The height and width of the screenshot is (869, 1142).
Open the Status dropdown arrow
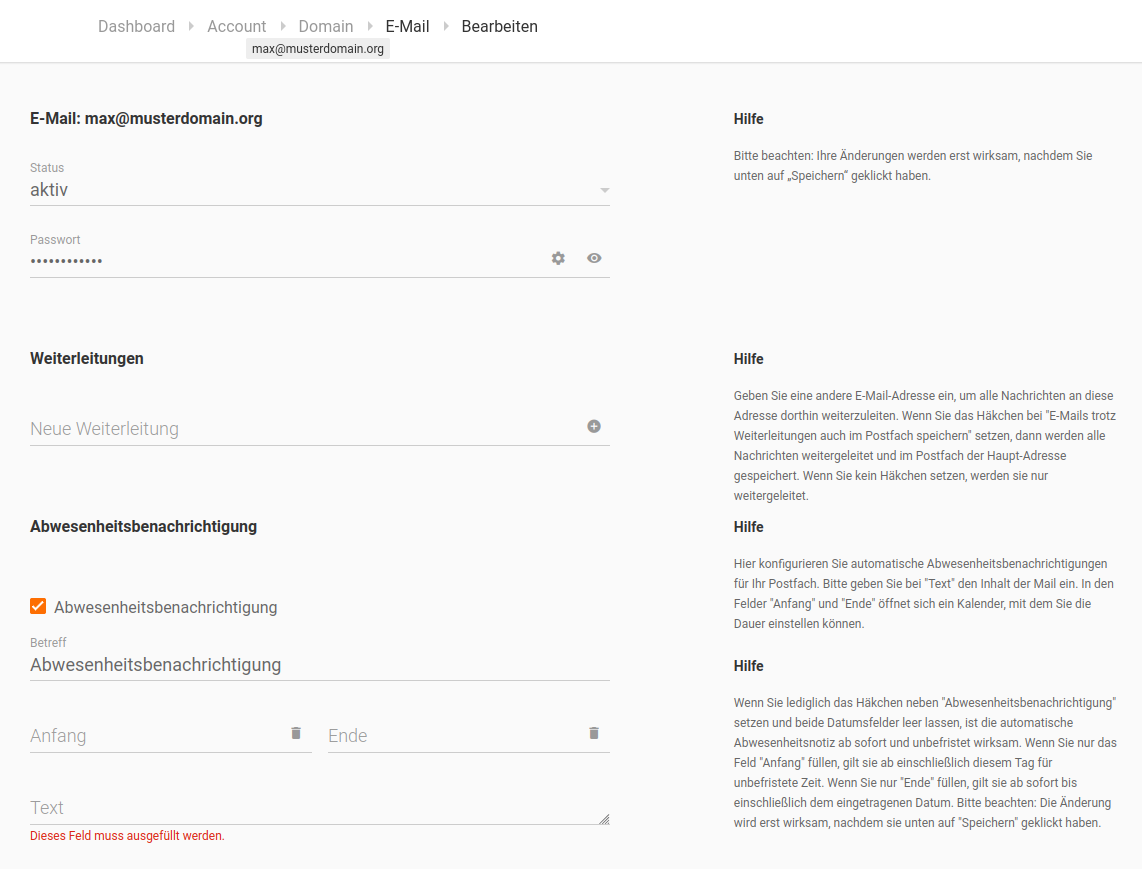click(604, 190)
